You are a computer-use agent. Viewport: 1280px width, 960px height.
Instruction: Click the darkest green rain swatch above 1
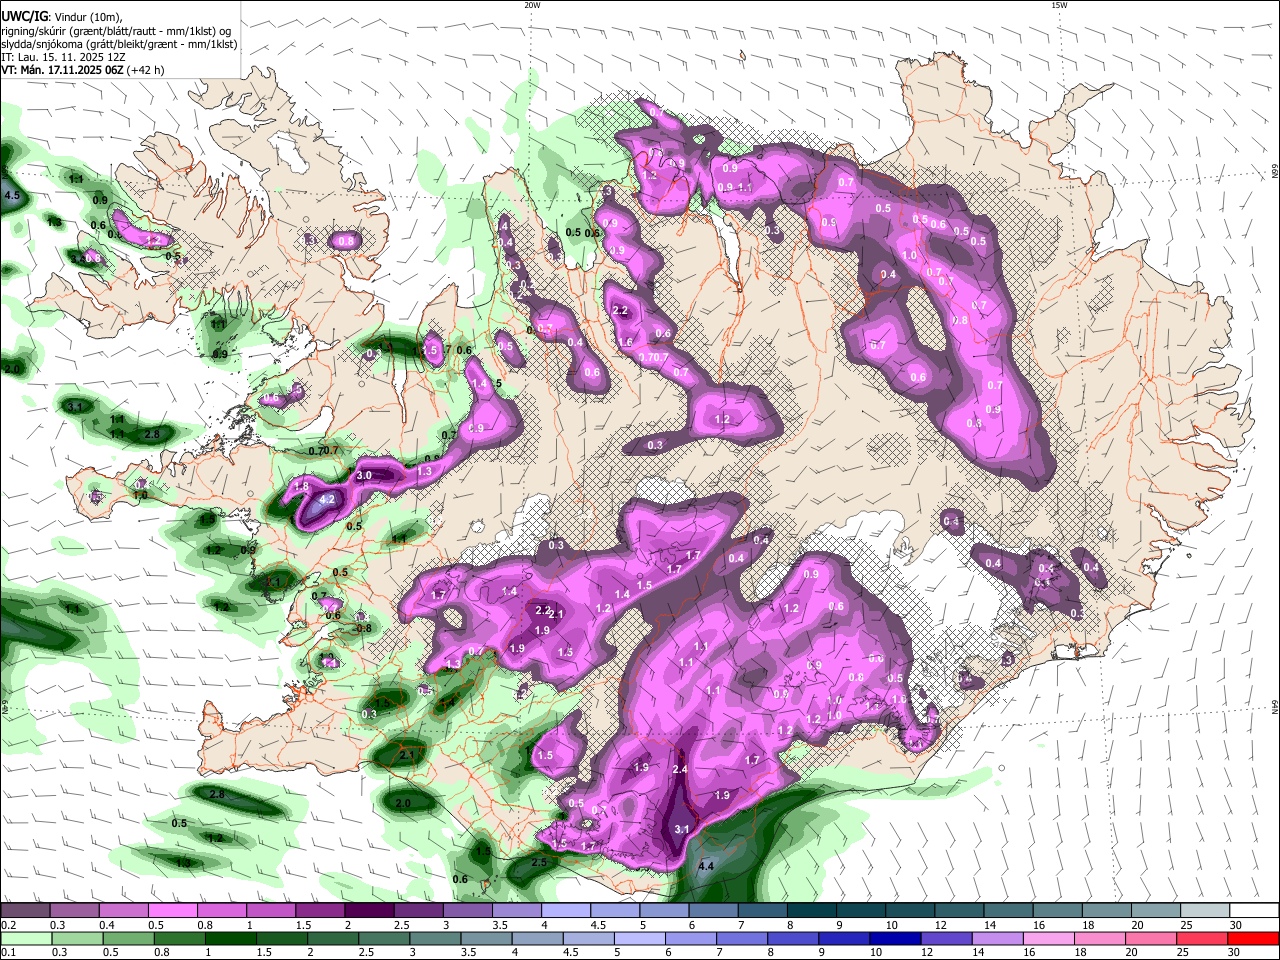click(x=230, y=938)
